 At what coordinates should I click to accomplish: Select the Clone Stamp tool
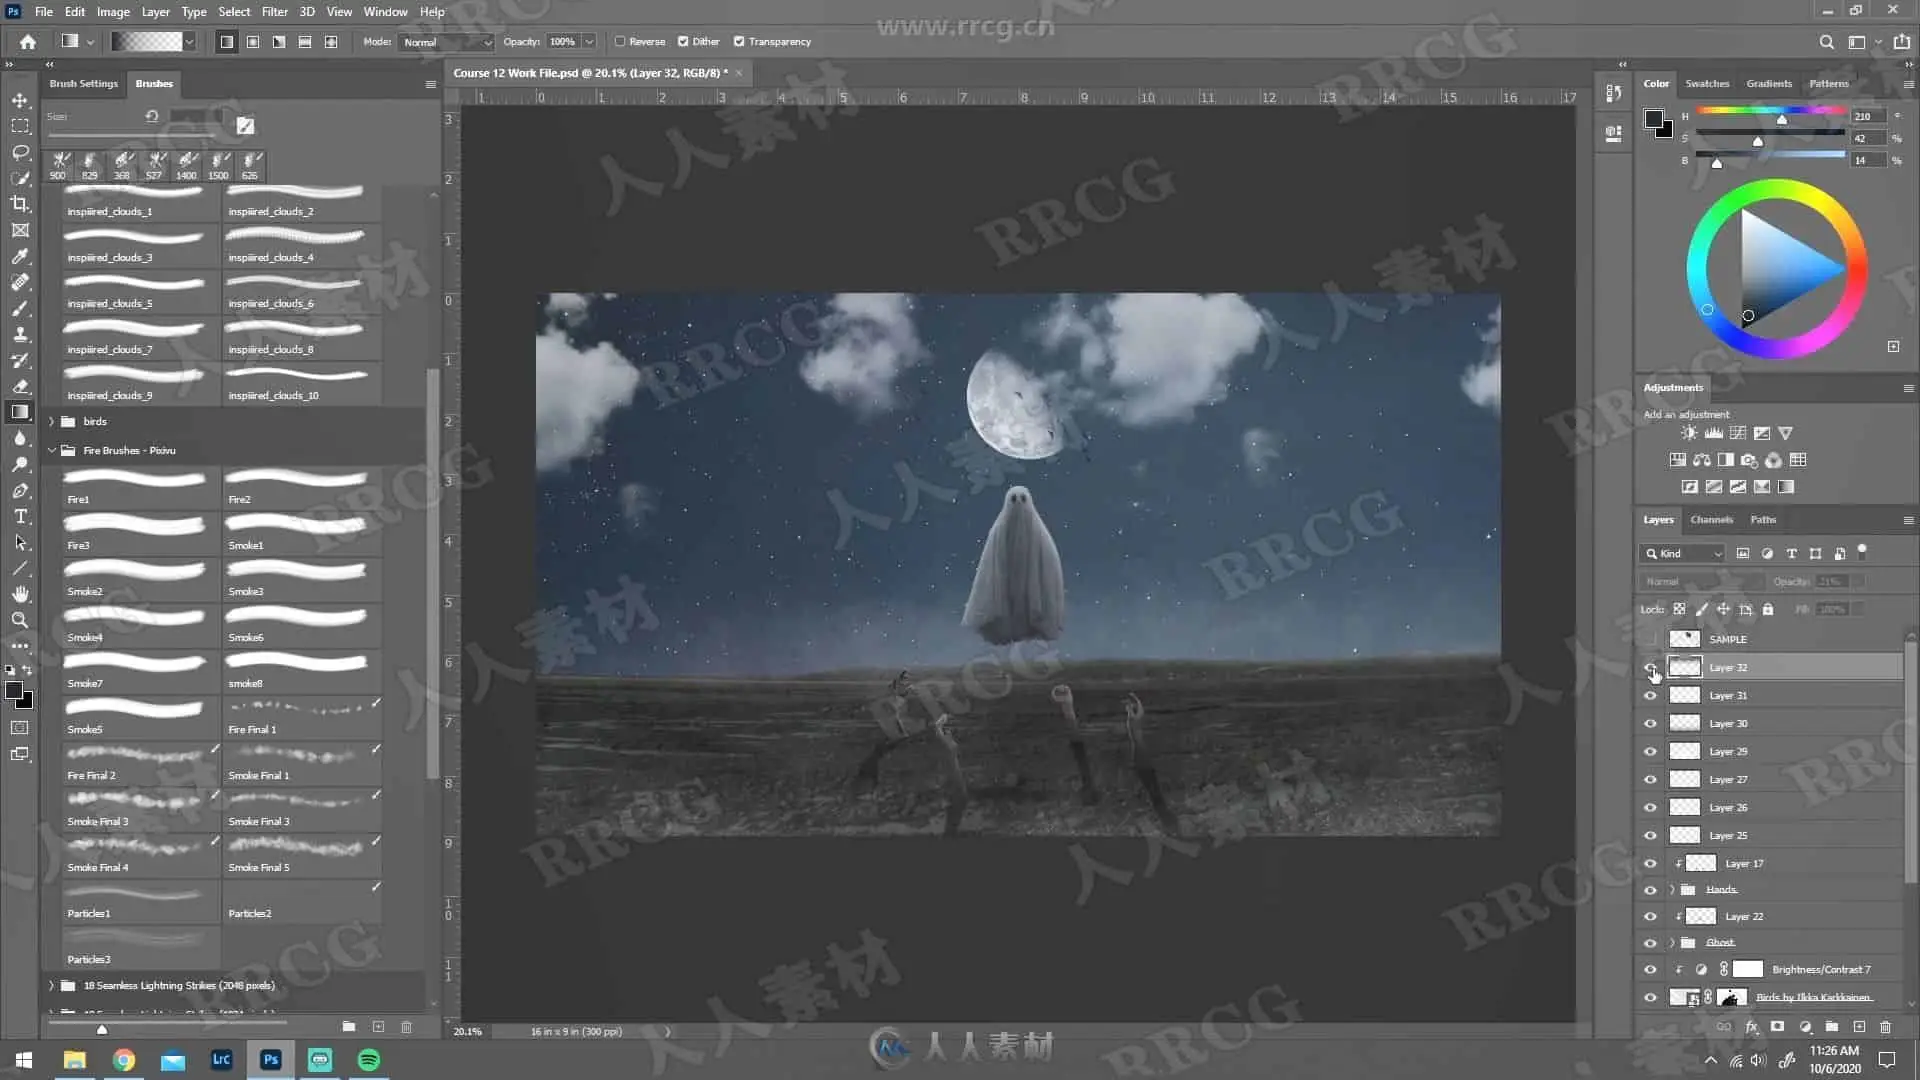coord(20,334)
